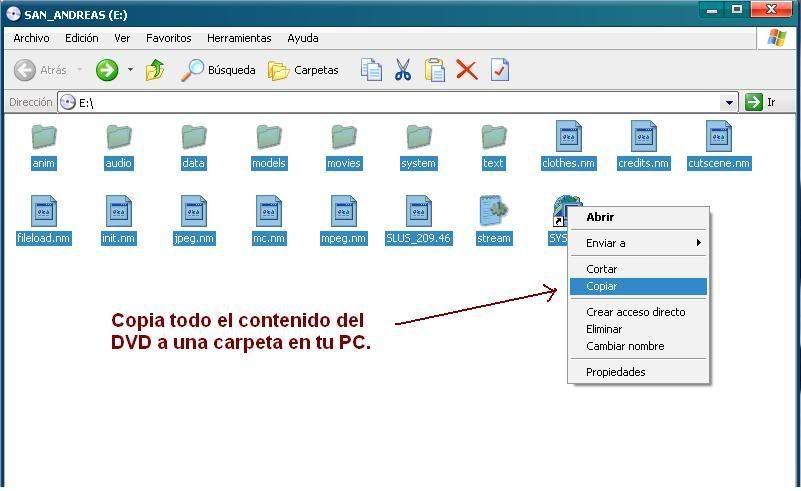Image resolution: width=801 pixels, height=491 pixels.
Task: Open the Favoritos menu
Action: (x=169, y=38)
